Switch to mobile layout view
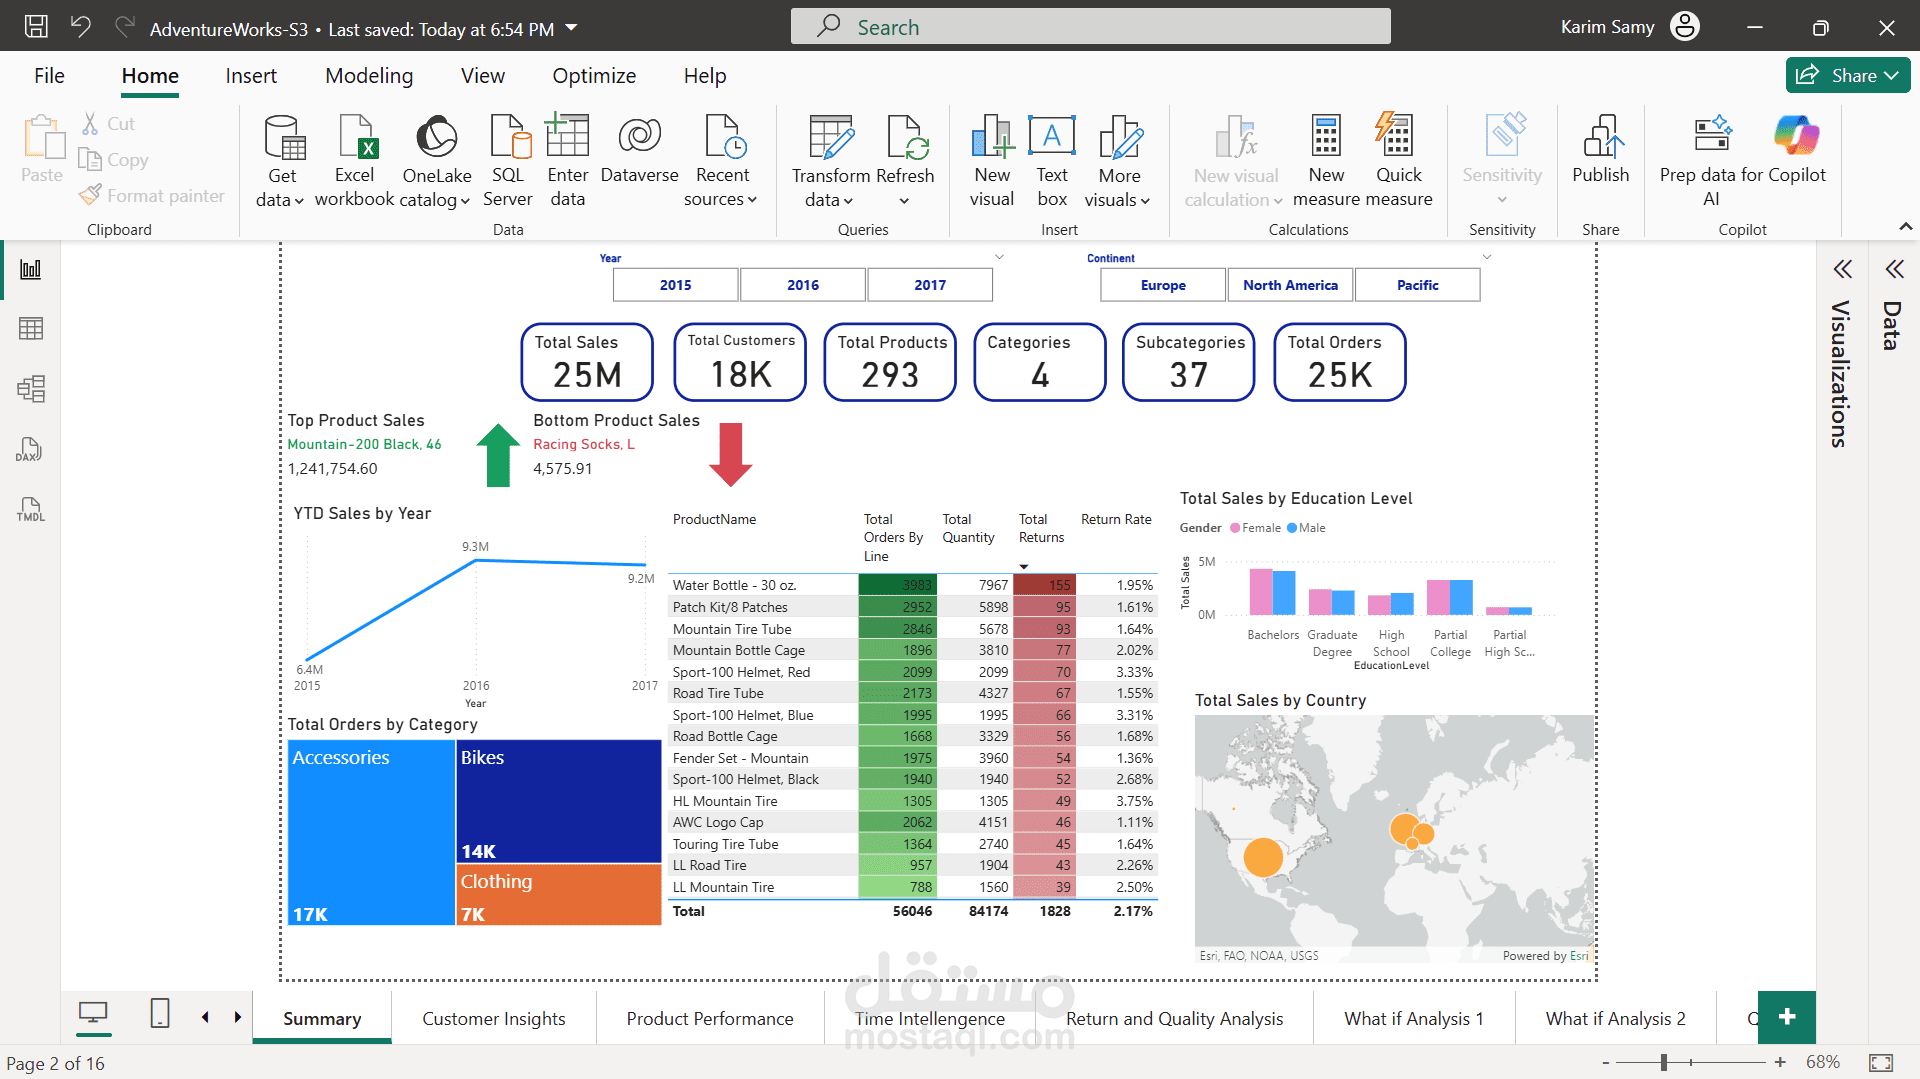 160,1014
